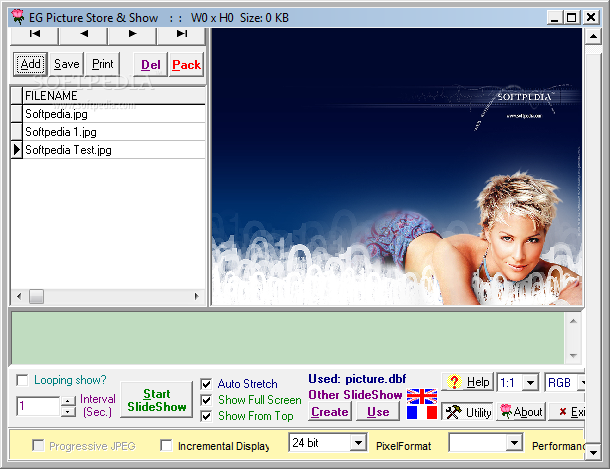Click Create slideshow button

pos(330,411)
